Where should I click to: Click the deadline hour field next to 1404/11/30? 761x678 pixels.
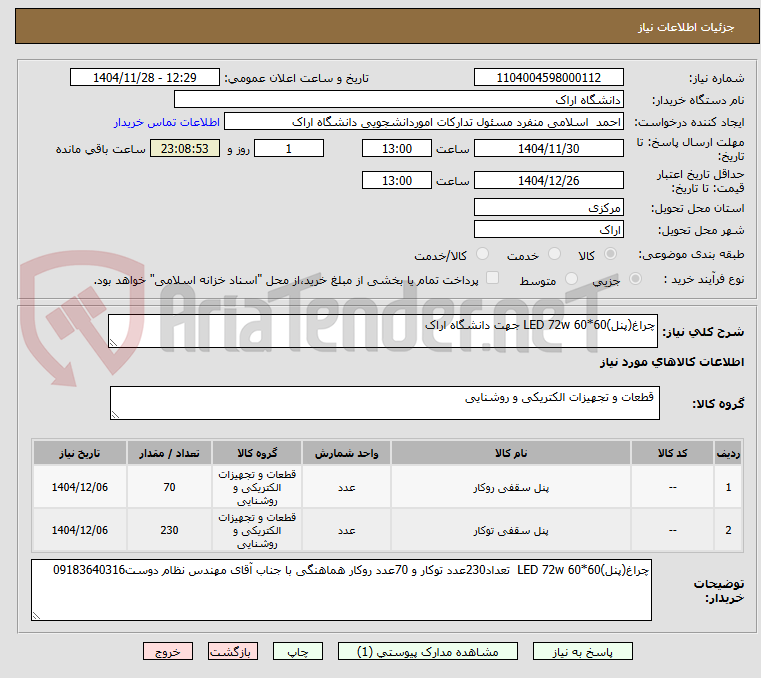[397, 149]
